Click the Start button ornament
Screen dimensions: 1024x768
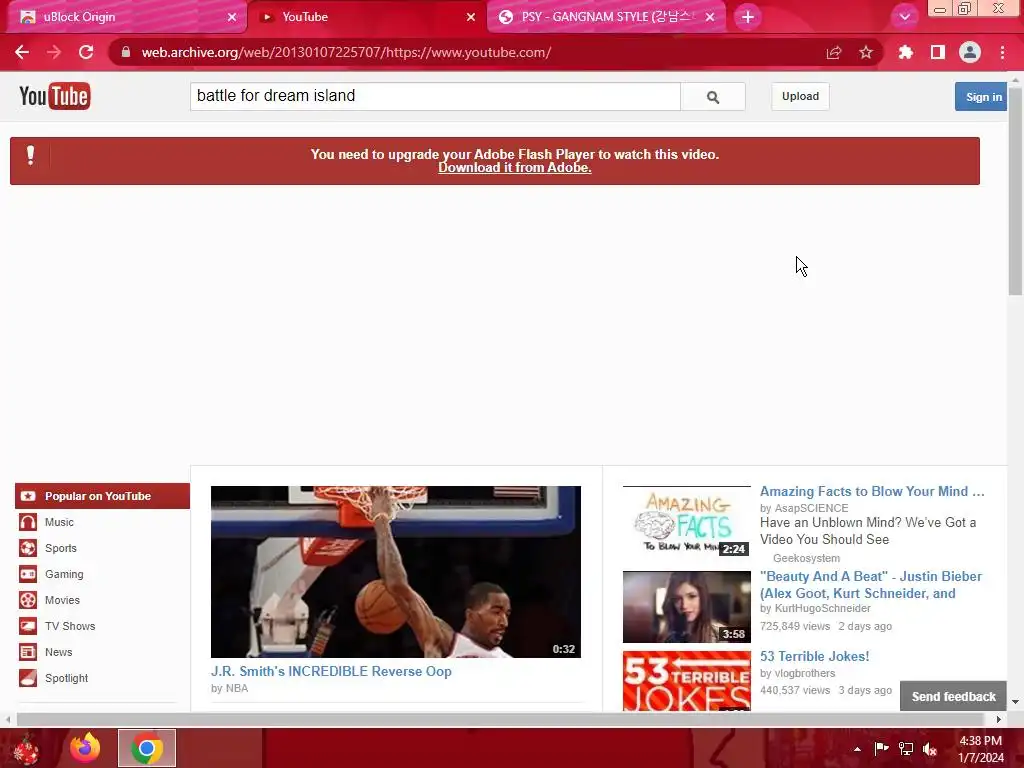pyautogui.click(x=26, y=748)
